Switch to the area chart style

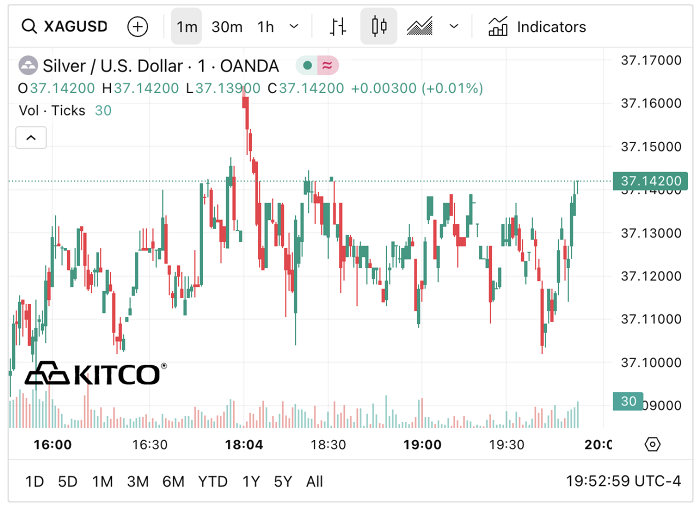(420, 26)
